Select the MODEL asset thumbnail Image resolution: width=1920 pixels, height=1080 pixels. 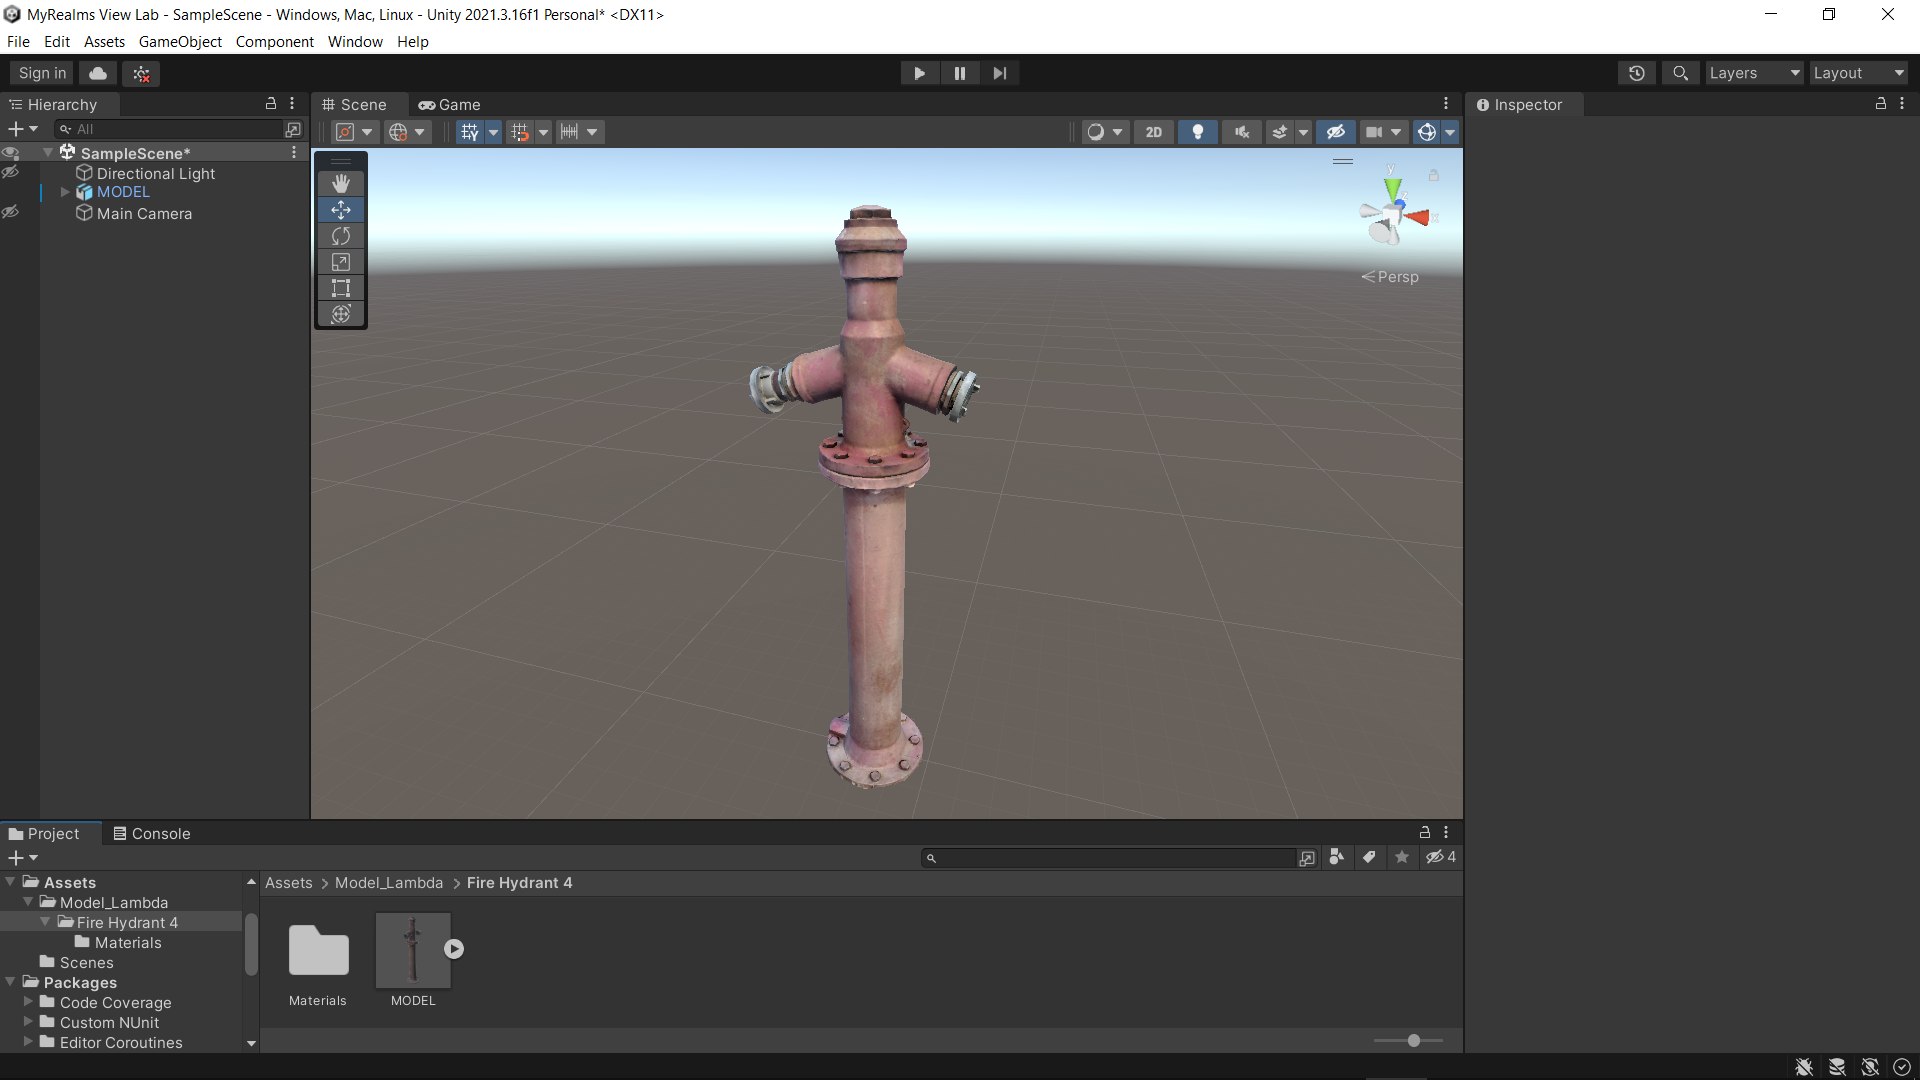tap(413, 949)
